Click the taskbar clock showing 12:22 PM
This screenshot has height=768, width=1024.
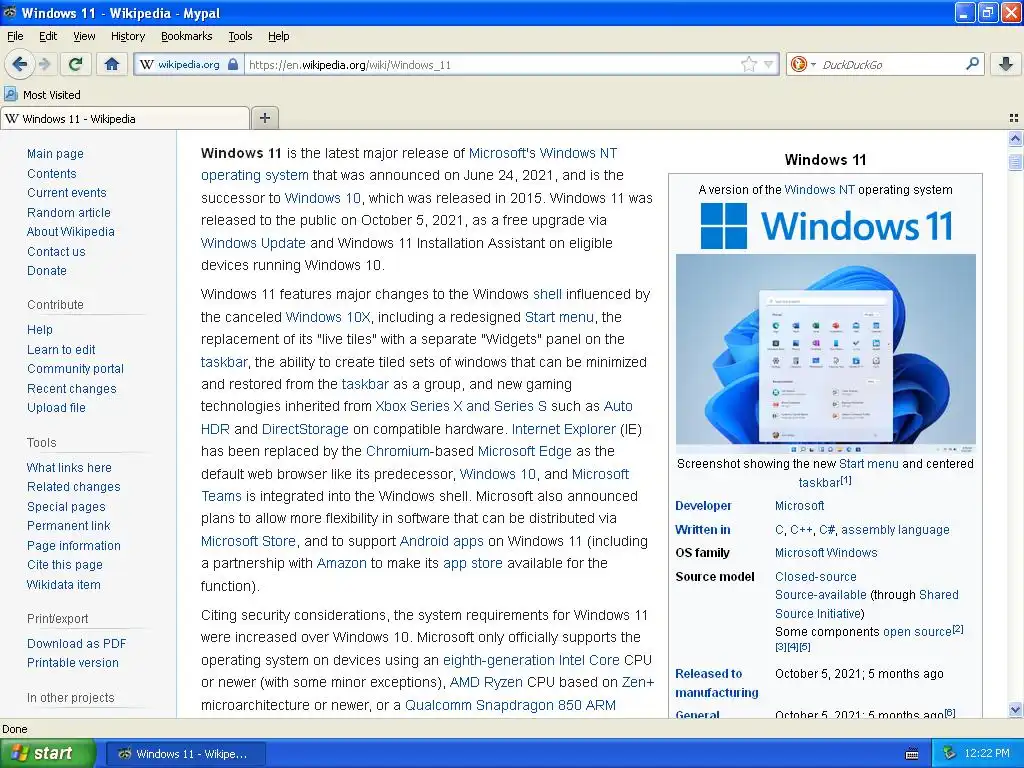click(x=986, y=754)
